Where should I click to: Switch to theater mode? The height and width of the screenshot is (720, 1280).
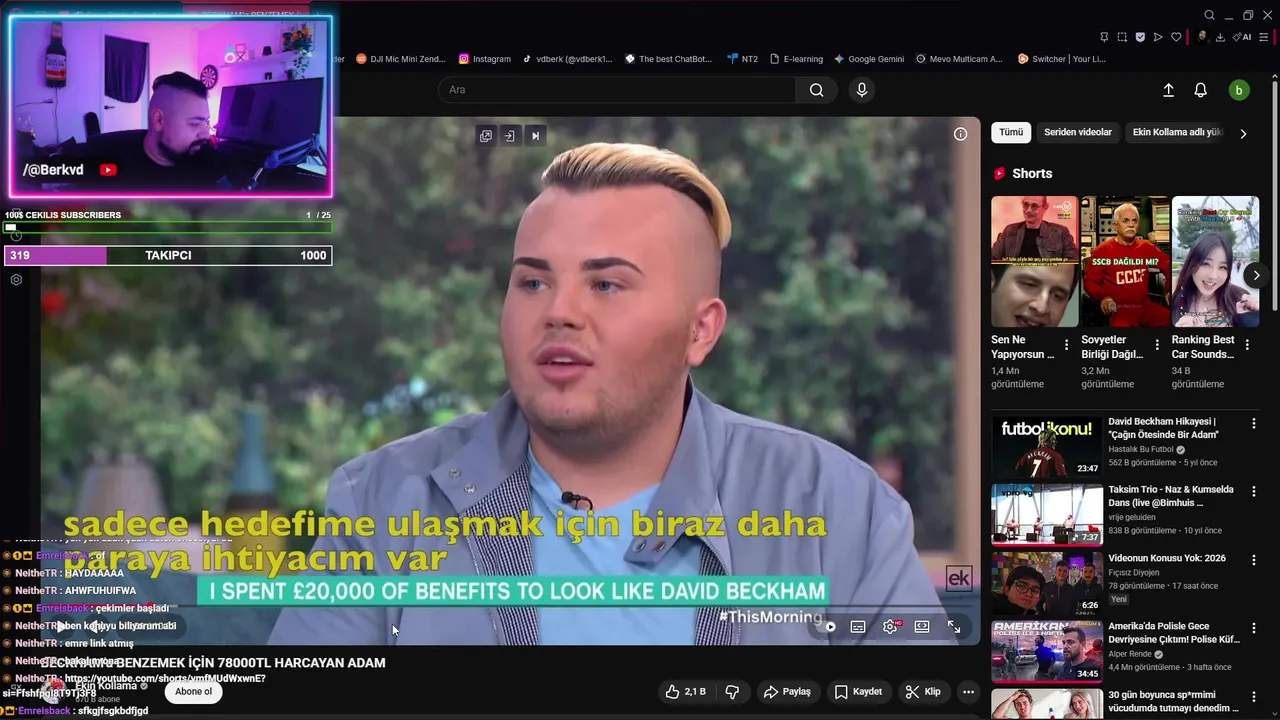coord(922,627)
